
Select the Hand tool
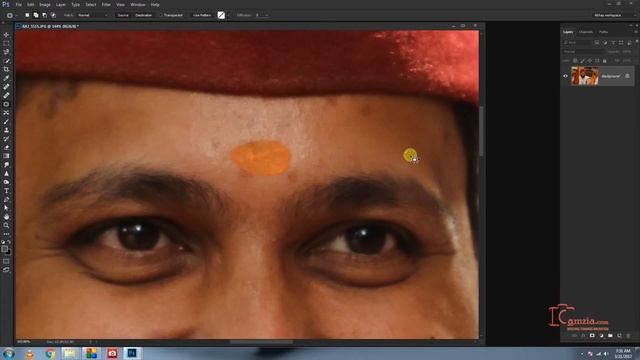6,217
